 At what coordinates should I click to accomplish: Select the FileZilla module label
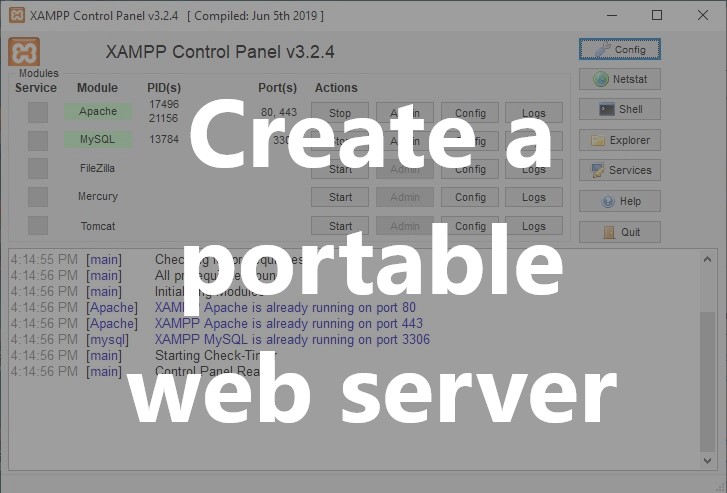click(x=97, y=168)
